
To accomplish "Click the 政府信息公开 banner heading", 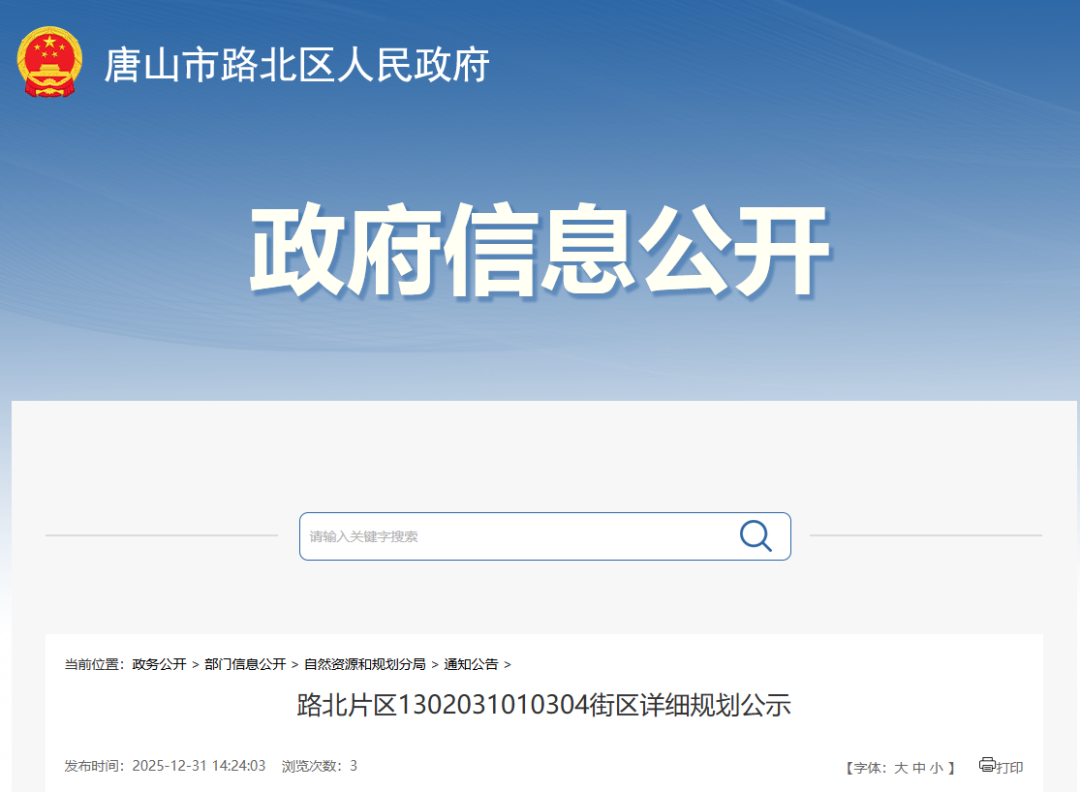I will (539, 250).
